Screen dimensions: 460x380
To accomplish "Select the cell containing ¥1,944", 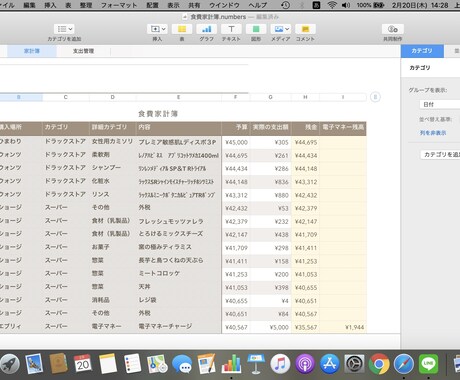I will click(x=343, y=327).
